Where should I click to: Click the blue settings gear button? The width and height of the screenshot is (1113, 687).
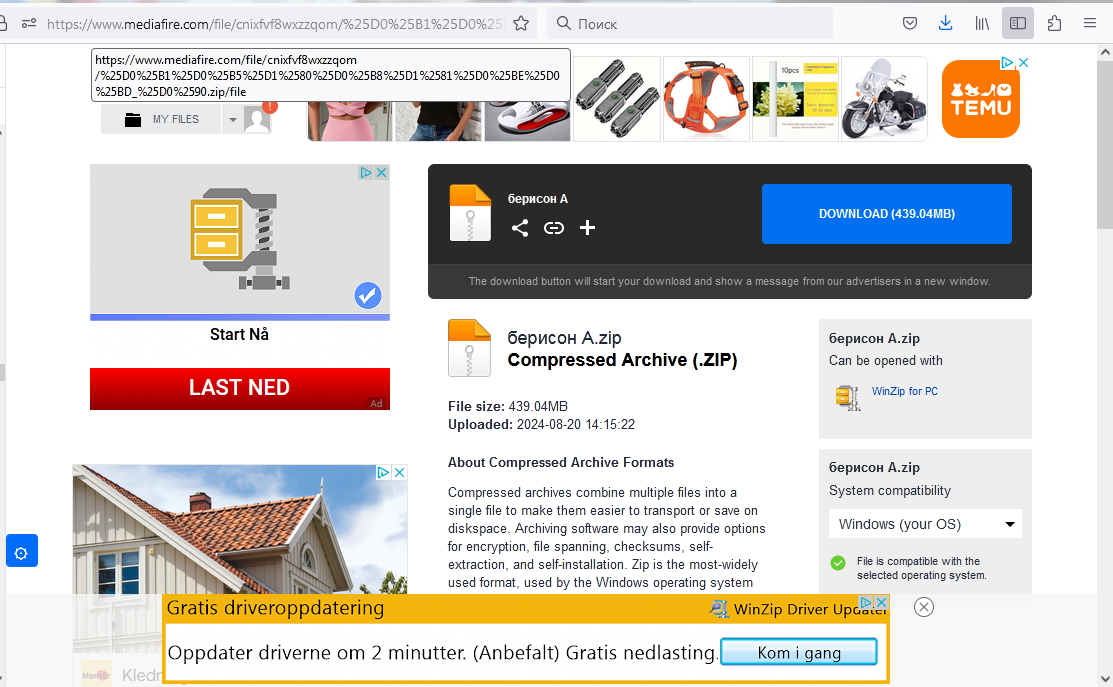tap(21, 551)
